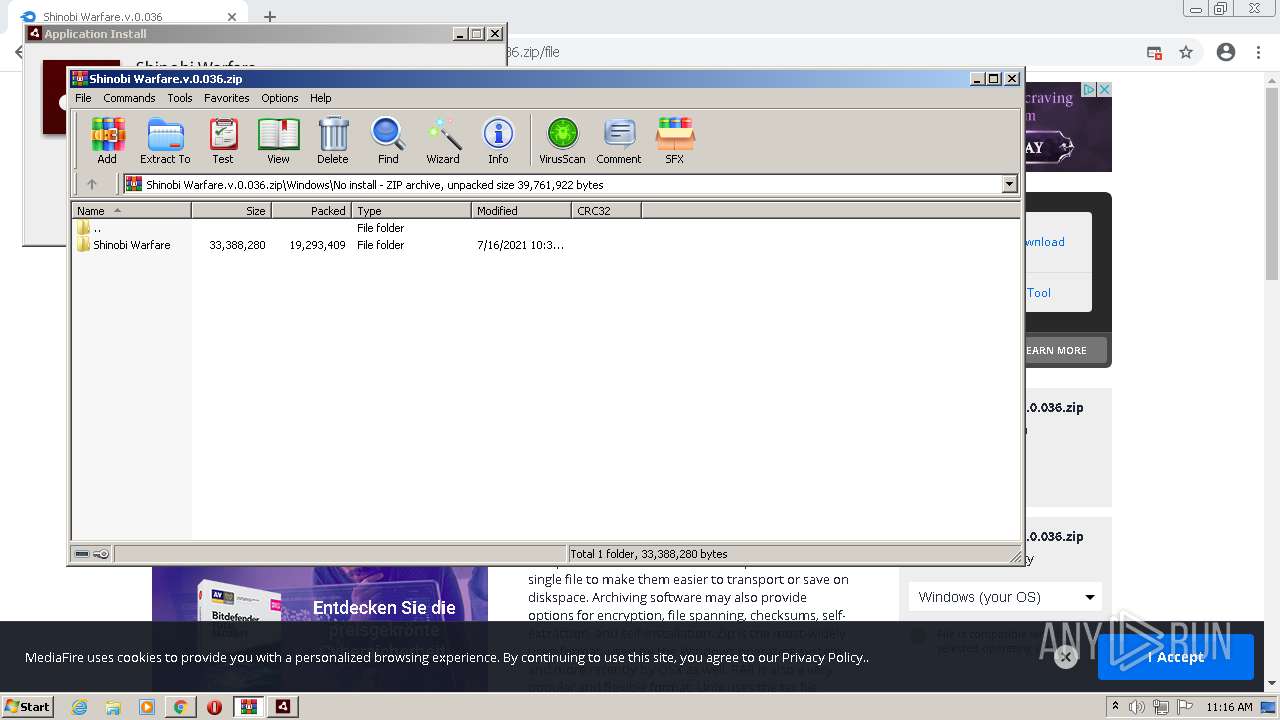Open the View tool in WinRAR

278,140
